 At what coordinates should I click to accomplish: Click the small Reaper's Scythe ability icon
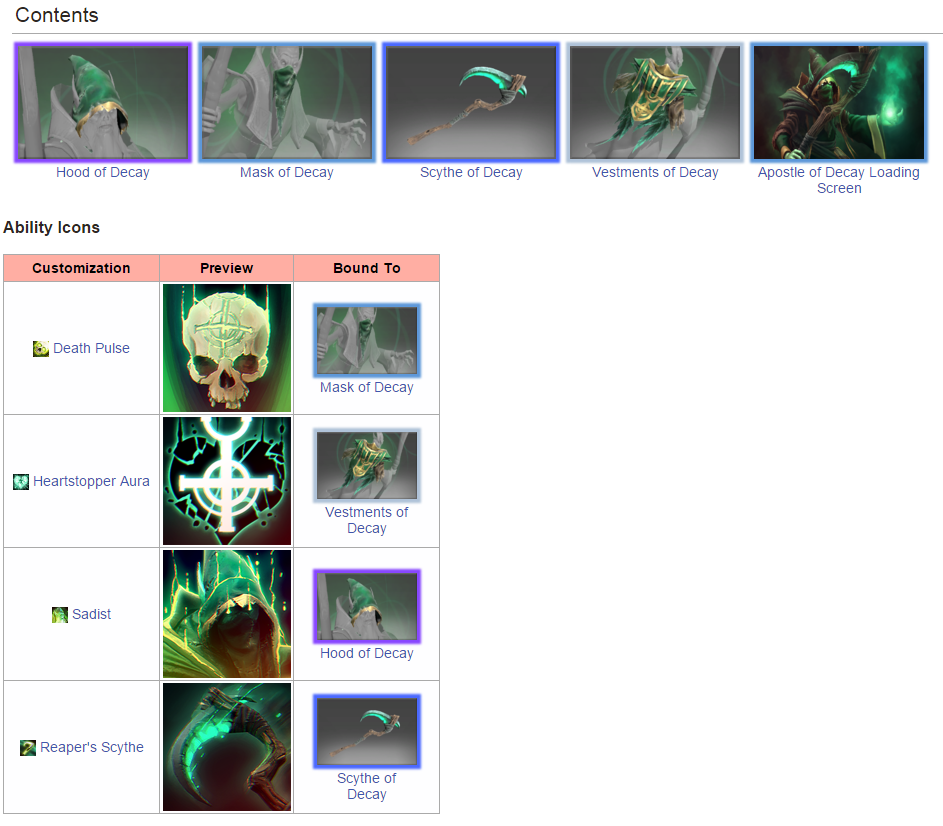pyautogui.click(x=28, y=747)
